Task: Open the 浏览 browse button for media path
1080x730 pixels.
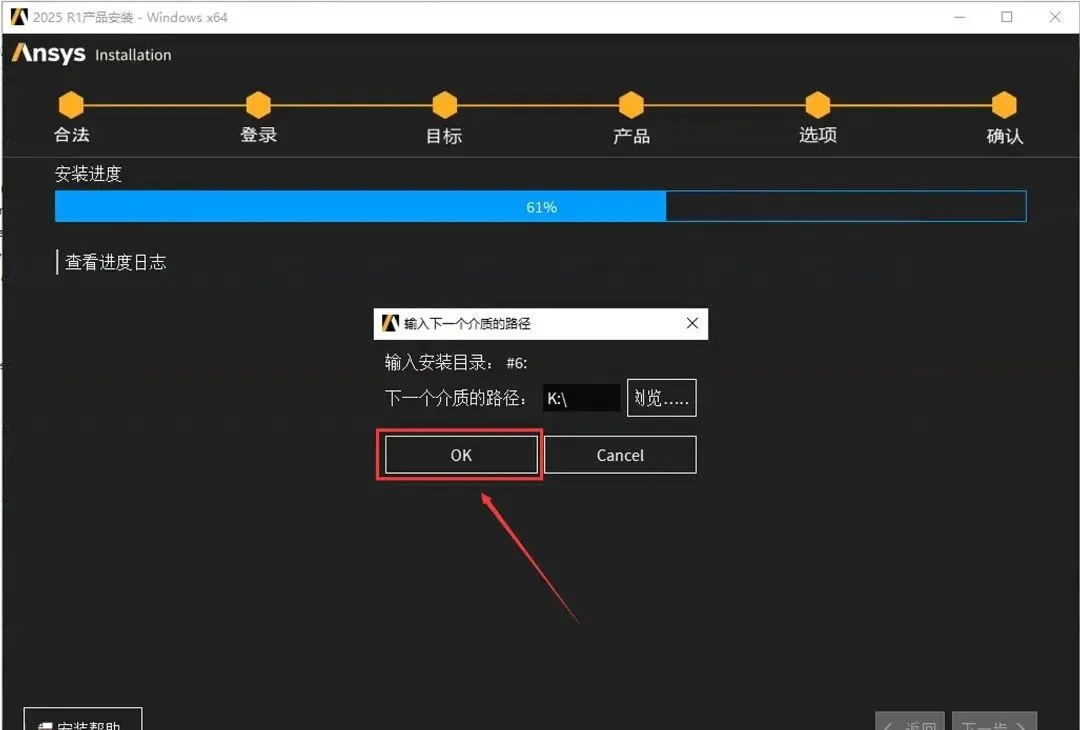Action: [x=661, y=397]
